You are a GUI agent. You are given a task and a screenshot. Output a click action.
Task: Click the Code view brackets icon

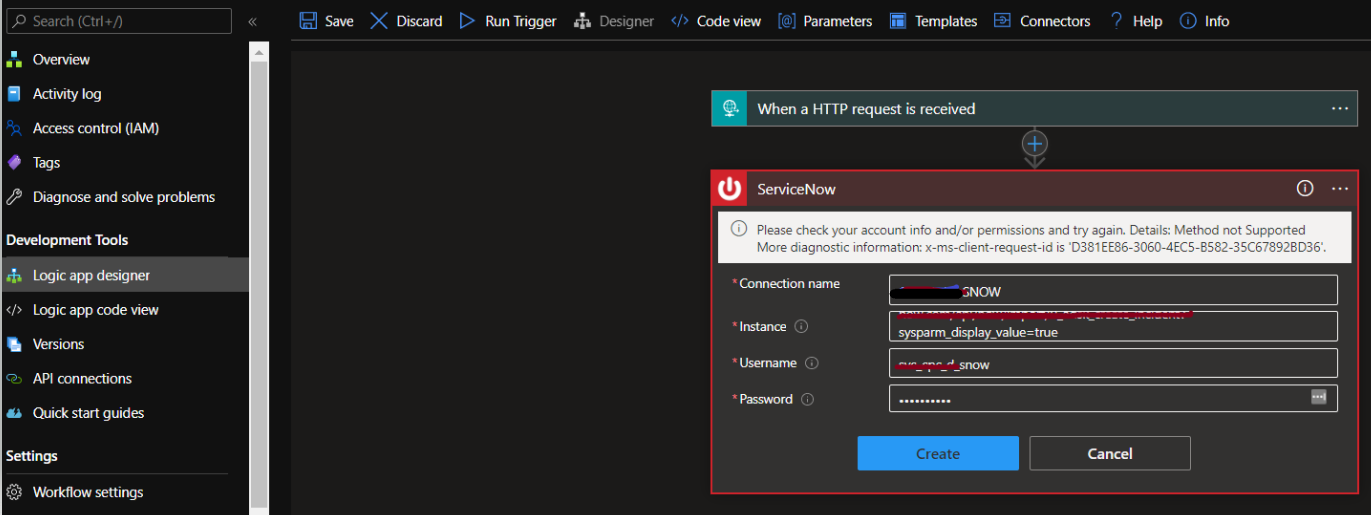click(x=679, y=21)
